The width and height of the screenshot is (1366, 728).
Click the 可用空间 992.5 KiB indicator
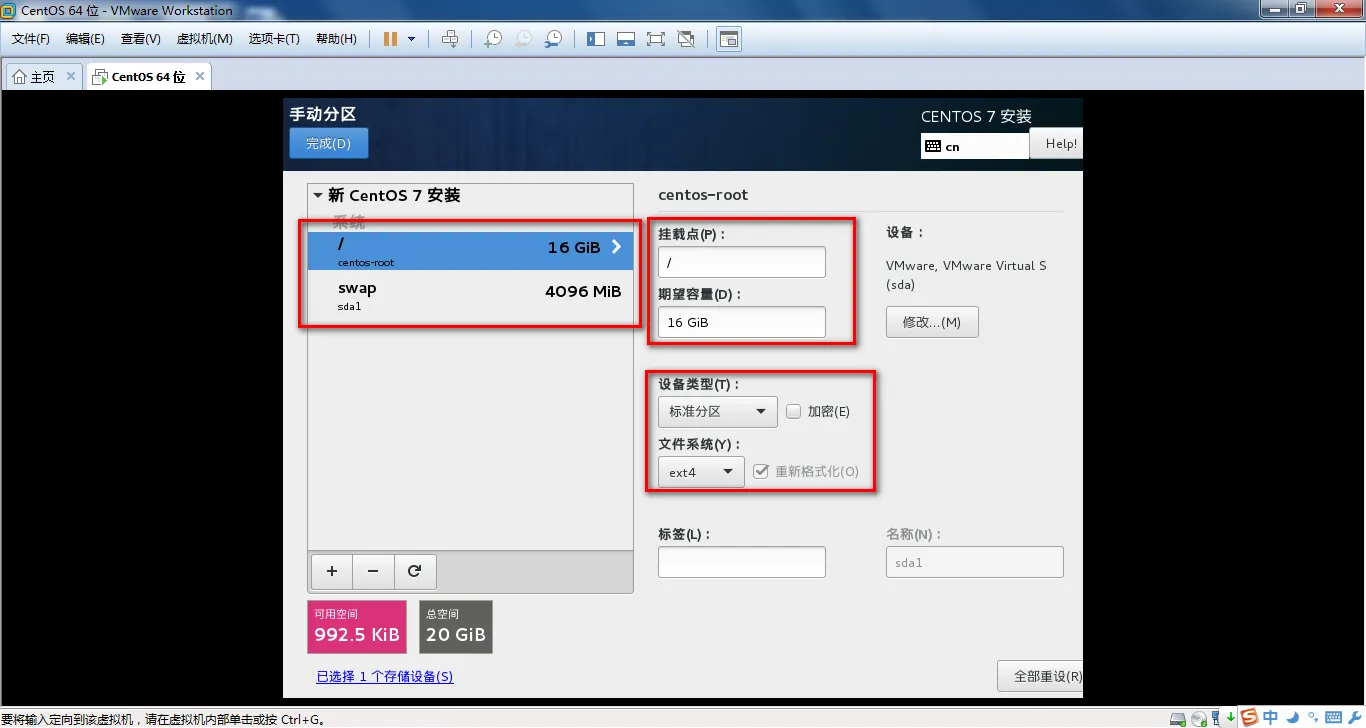(x=357, y=627)
